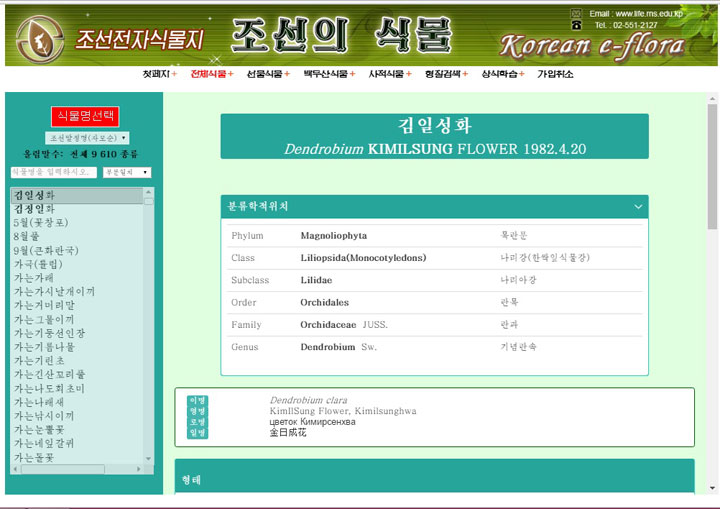Select 가는기름나물 in plant list
This screenshot has width=720, height=509.
pos(44,347)
